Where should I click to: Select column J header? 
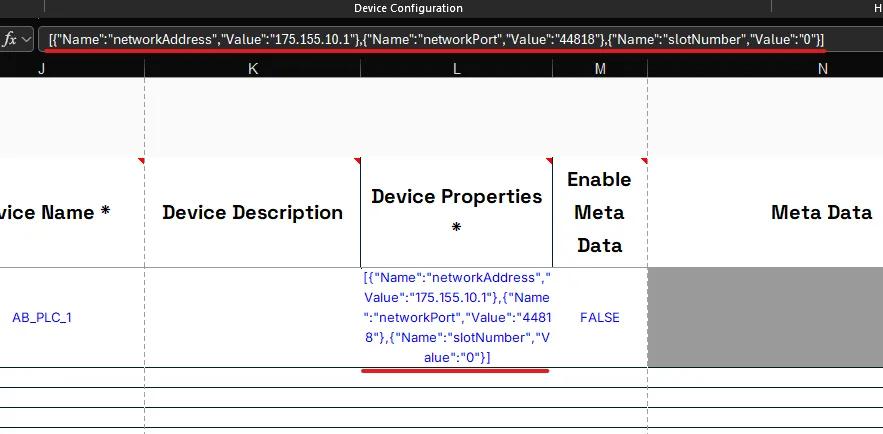[x=72, y=69]
